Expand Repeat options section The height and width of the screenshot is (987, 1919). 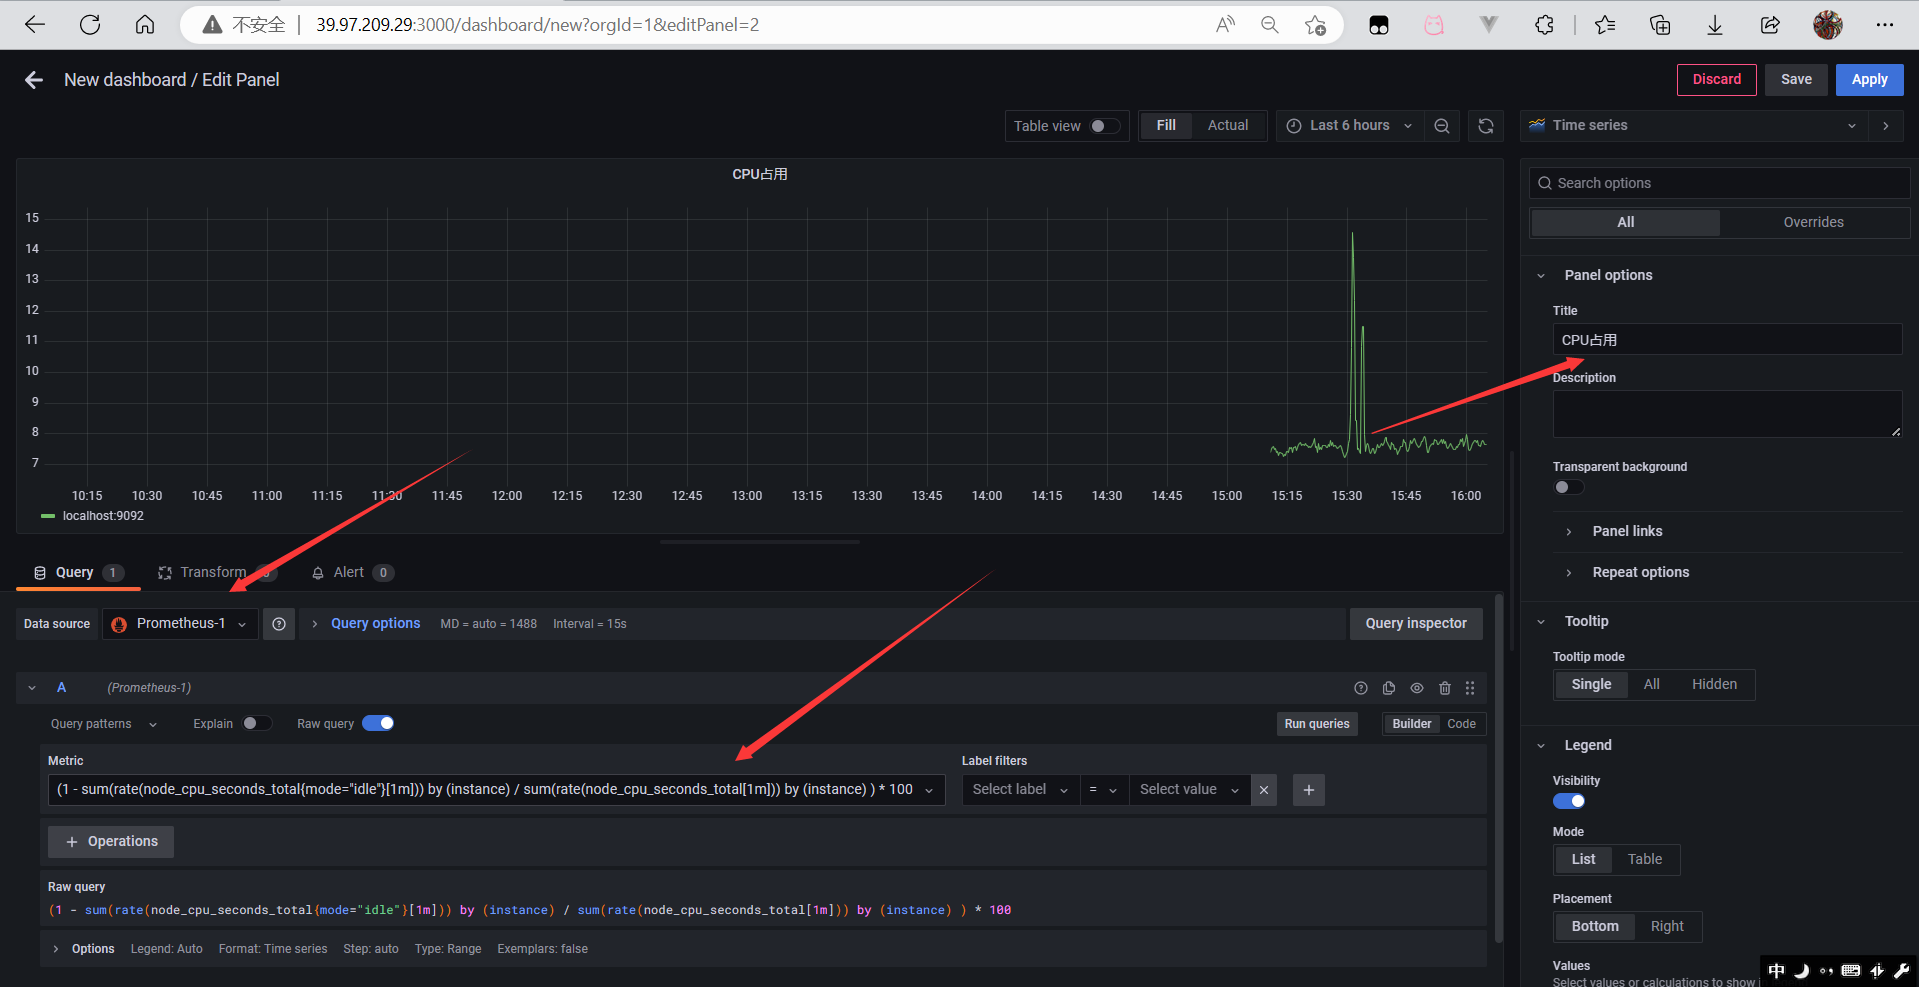[x=1640, y=573]
